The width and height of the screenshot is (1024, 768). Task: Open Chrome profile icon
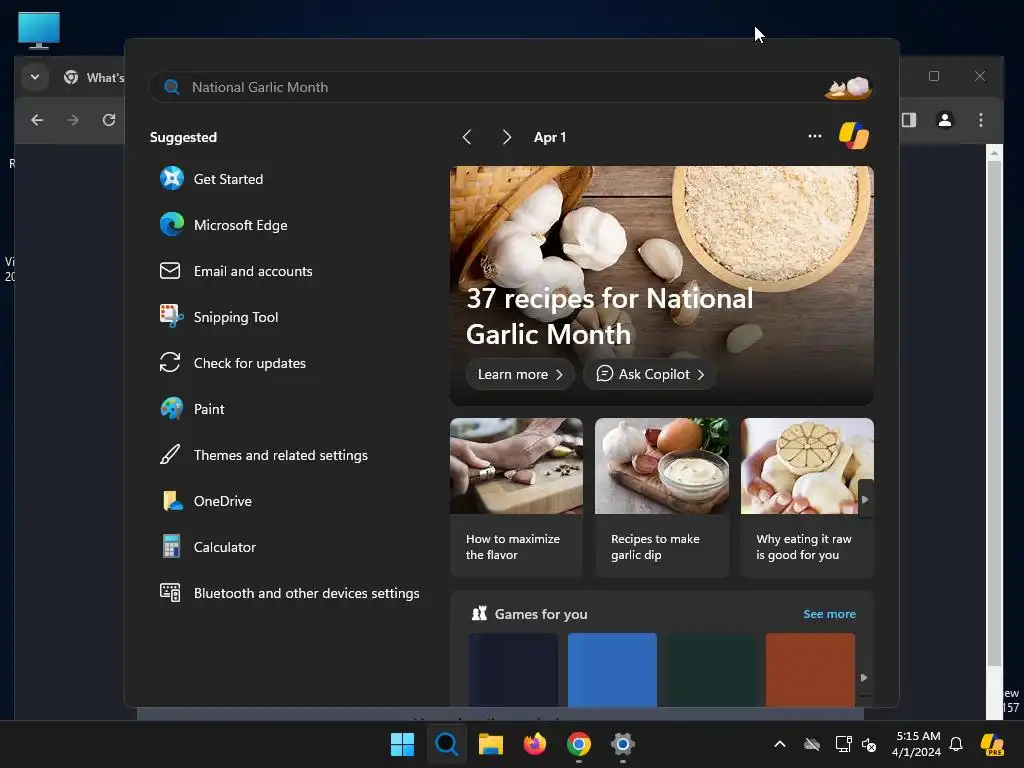coord(945,120)
